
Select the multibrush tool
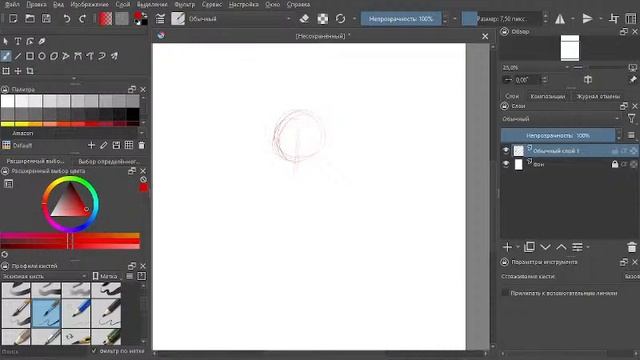tap(114, 56)
